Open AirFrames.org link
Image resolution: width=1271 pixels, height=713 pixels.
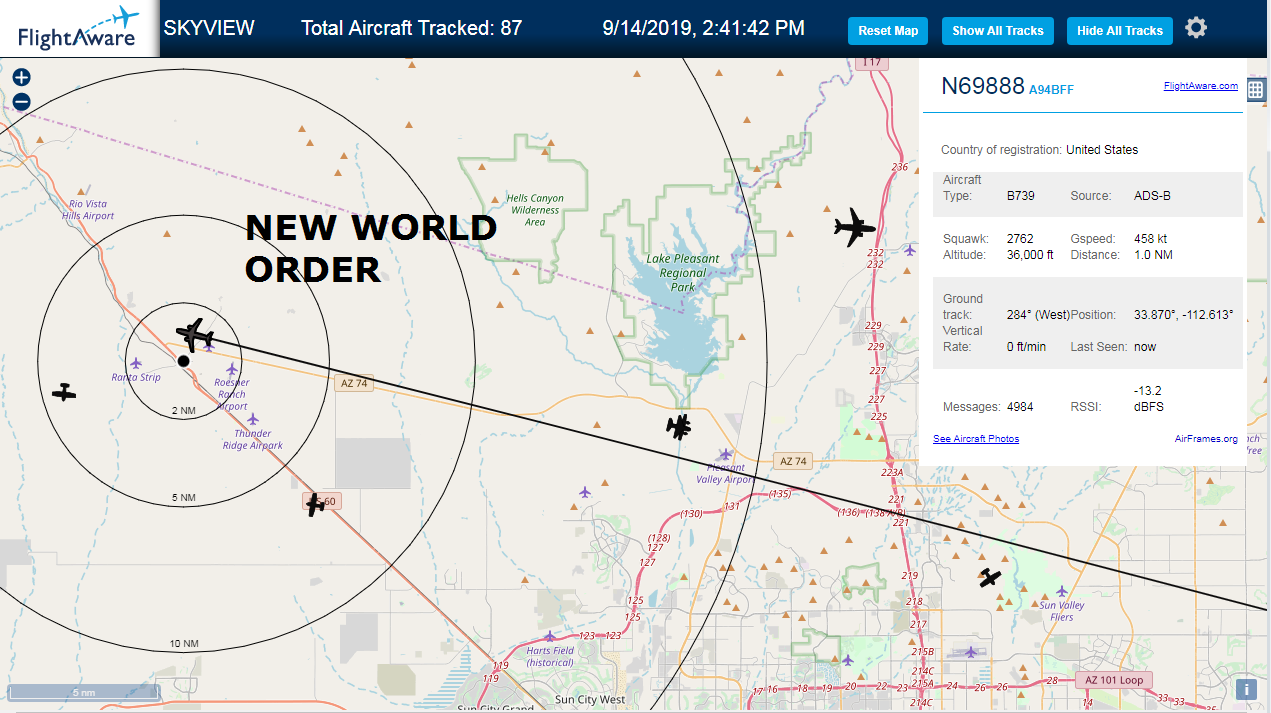1206,439
